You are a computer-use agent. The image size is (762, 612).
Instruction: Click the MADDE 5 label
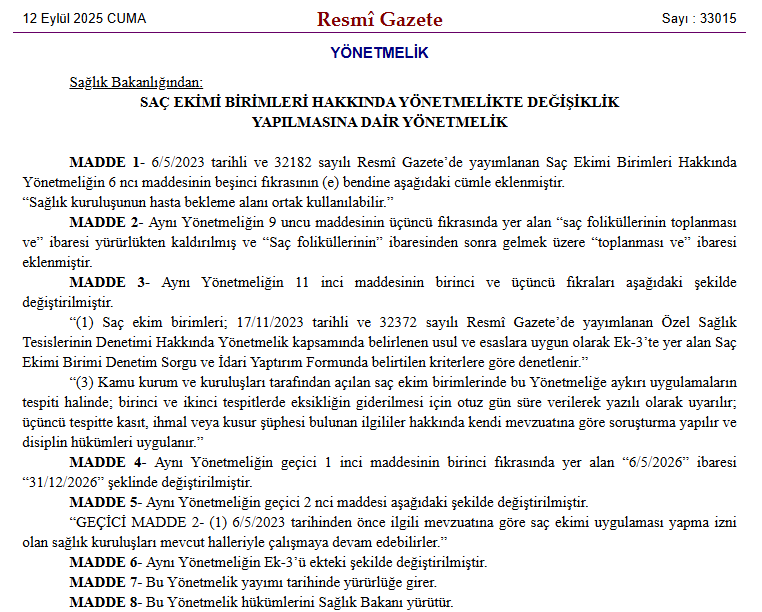pos(106,502)
